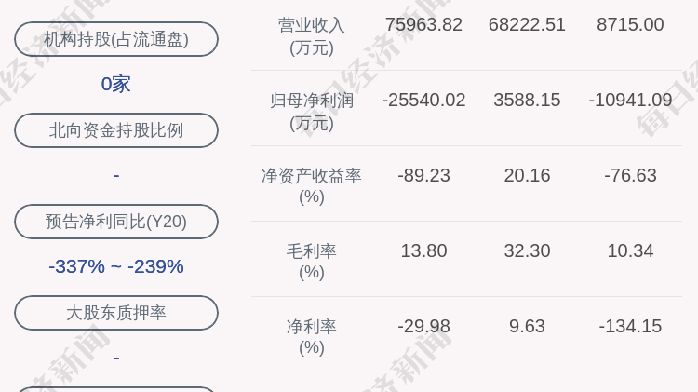698x392 pixels.
Task: Click the 机构持股(占流通盘) pill button
Action: point(116,39)
